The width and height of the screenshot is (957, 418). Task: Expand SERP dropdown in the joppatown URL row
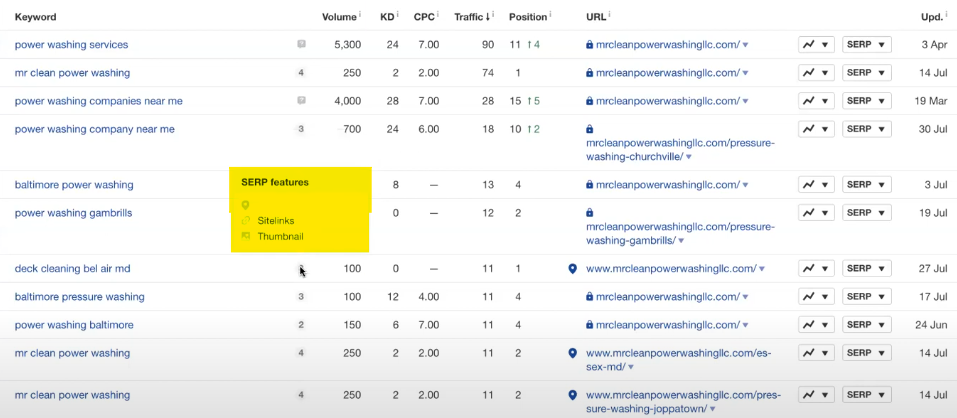click(867, 395)
